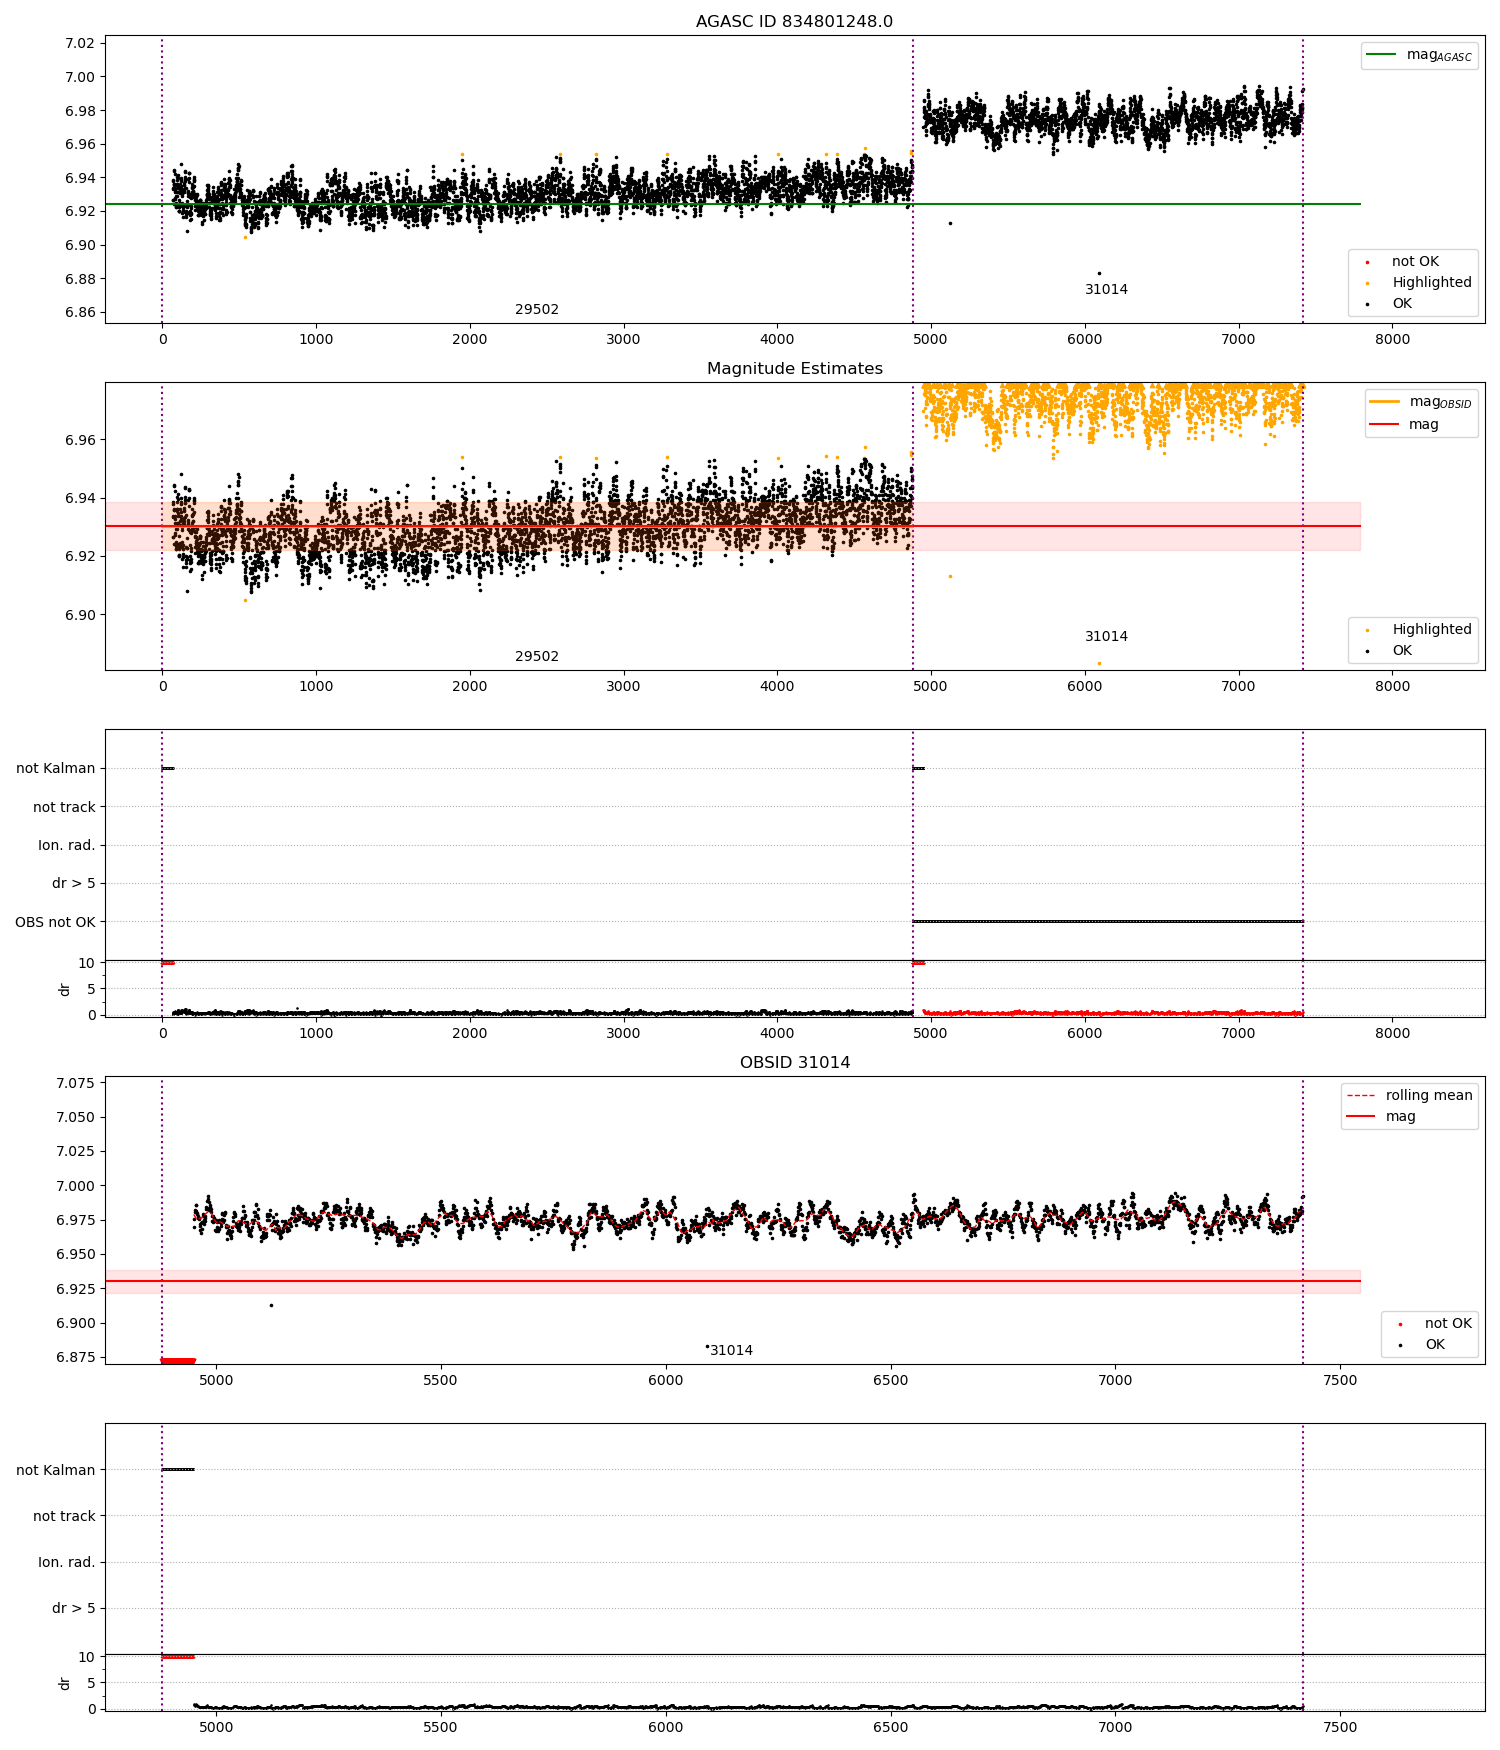Click the "6.86" y-axis tick label

point(80,313)
